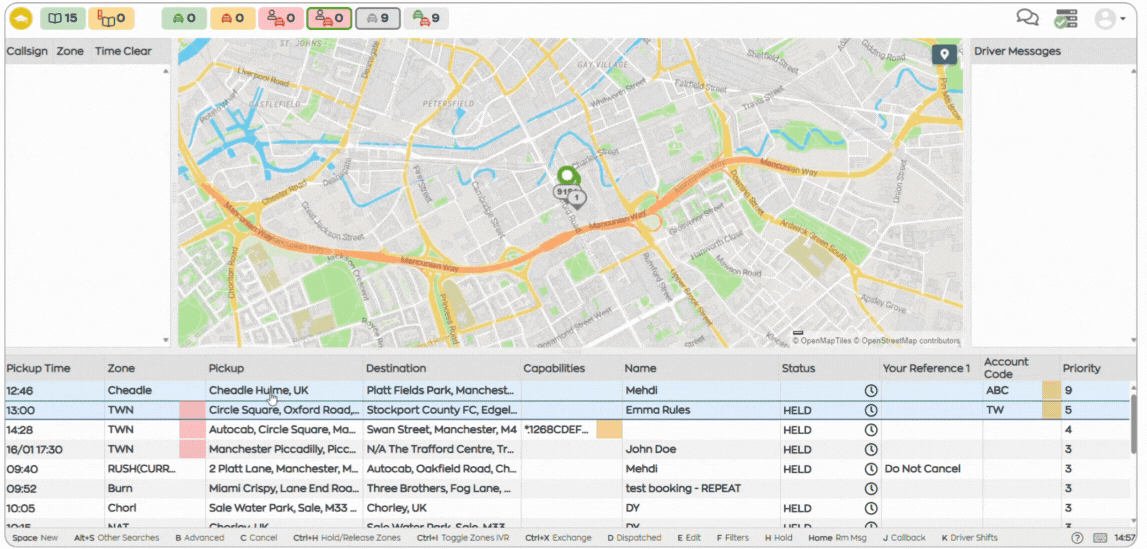Open the bookings counter showing 15

tap(62, 18)
